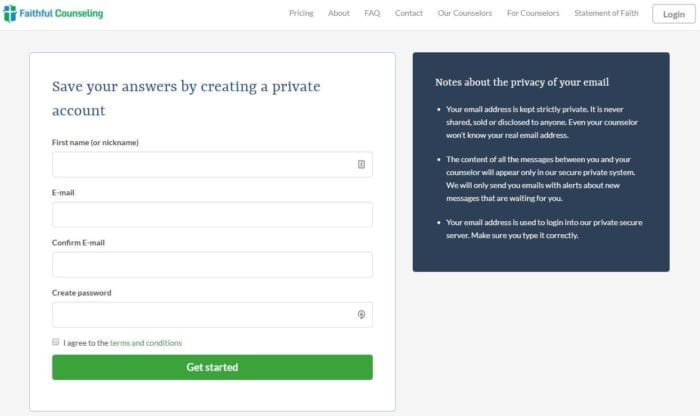Viewport: 700px width, 416px height.
Task: Open the Contact page
Action: (x=408, y=13)
